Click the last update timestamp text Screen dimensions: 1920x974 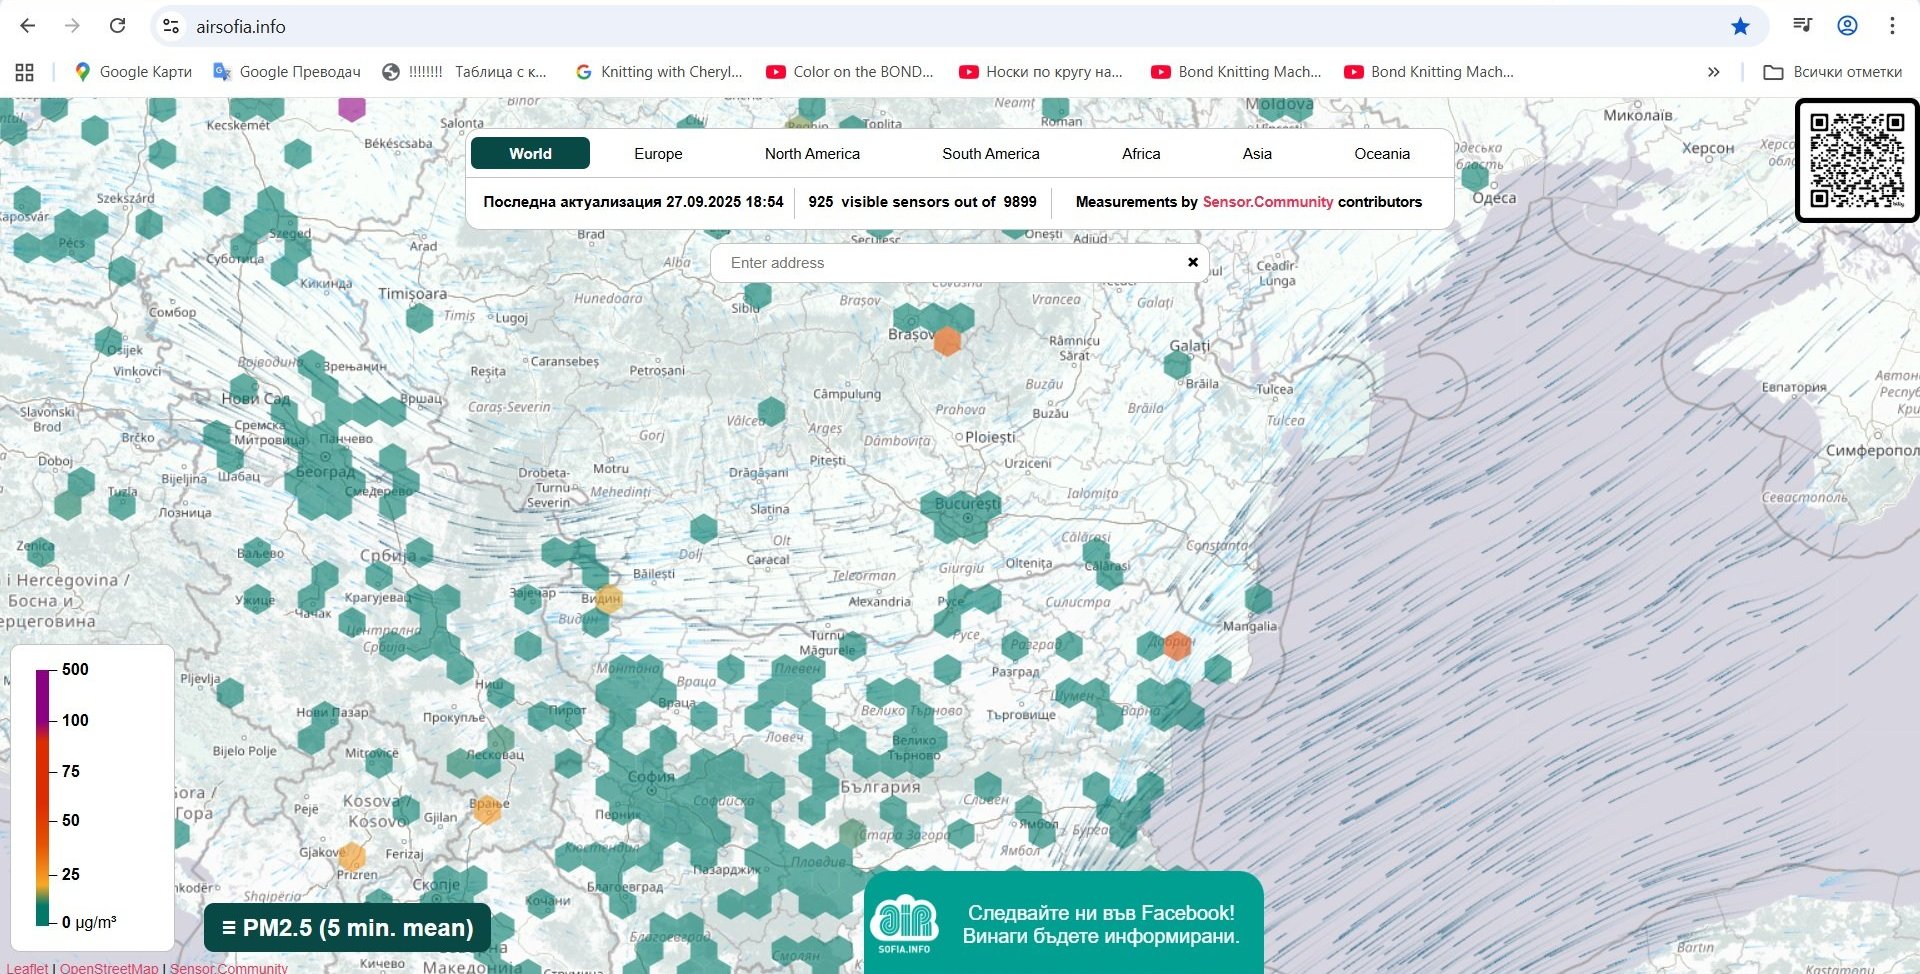(633, 202)
